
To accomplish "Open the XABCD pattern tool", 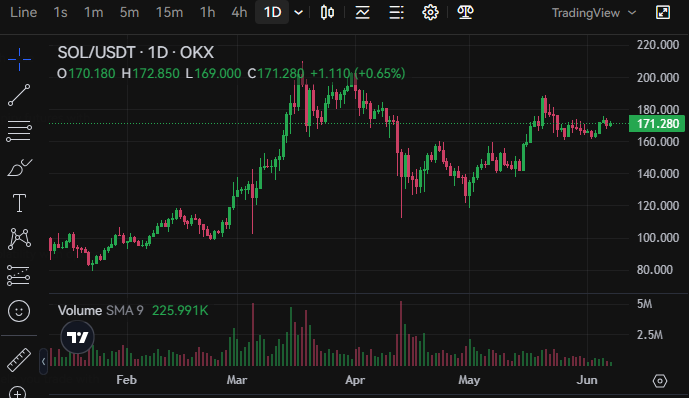I will coord(19,239).
